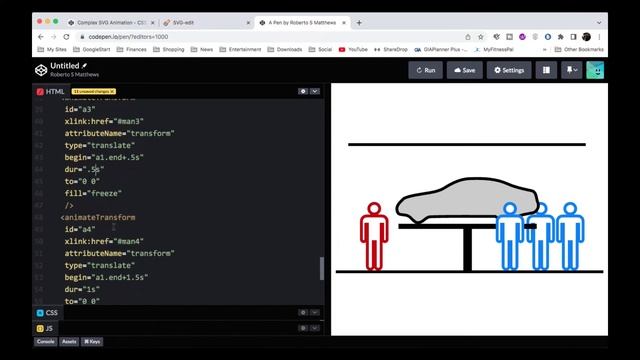Edit the pen title with pencil icon
The width and height of the screenshot is (640, 360).
pyautogui.click(x=84, y=66)
